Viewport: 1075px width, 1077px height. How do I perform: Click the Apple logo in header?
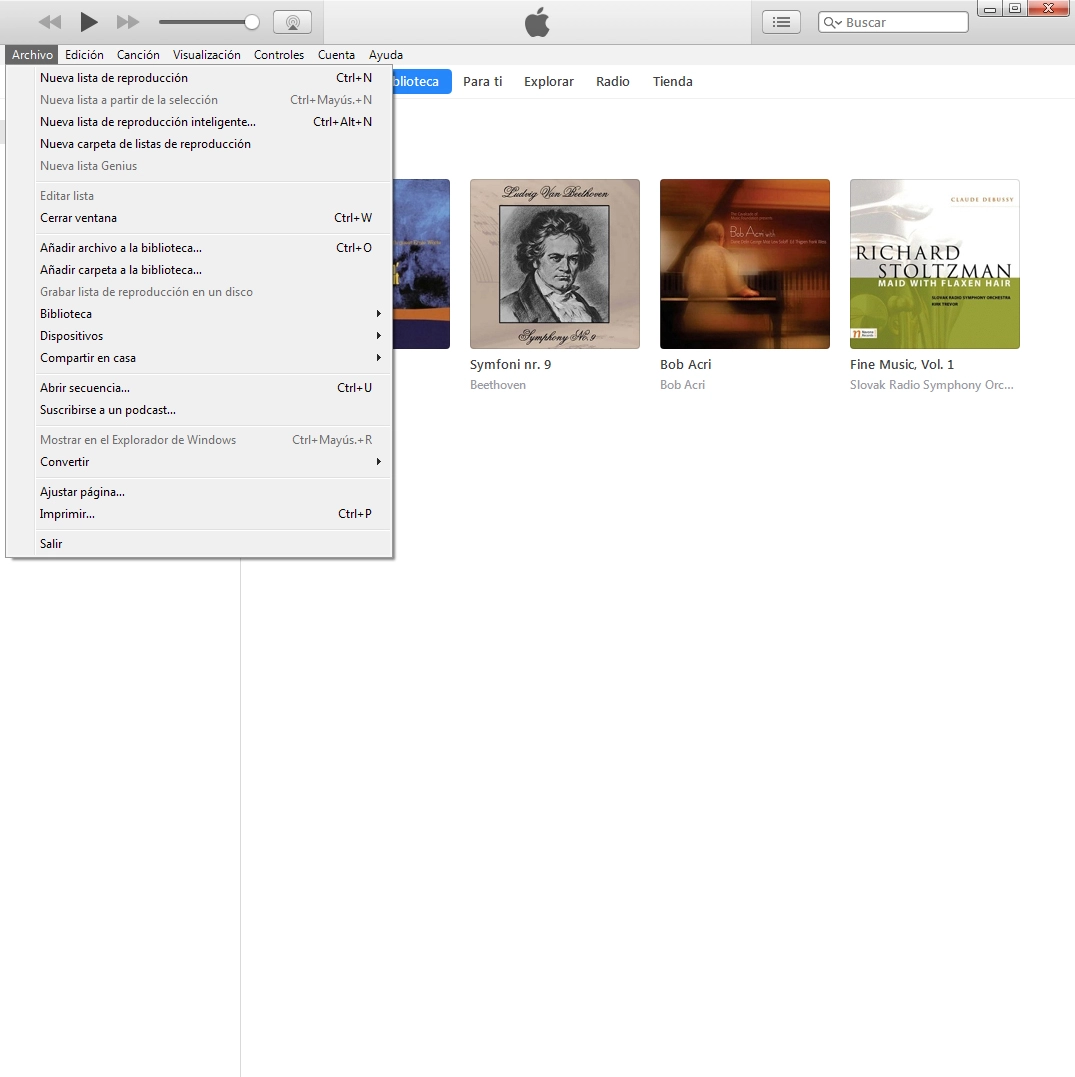(x=537, y=22)
